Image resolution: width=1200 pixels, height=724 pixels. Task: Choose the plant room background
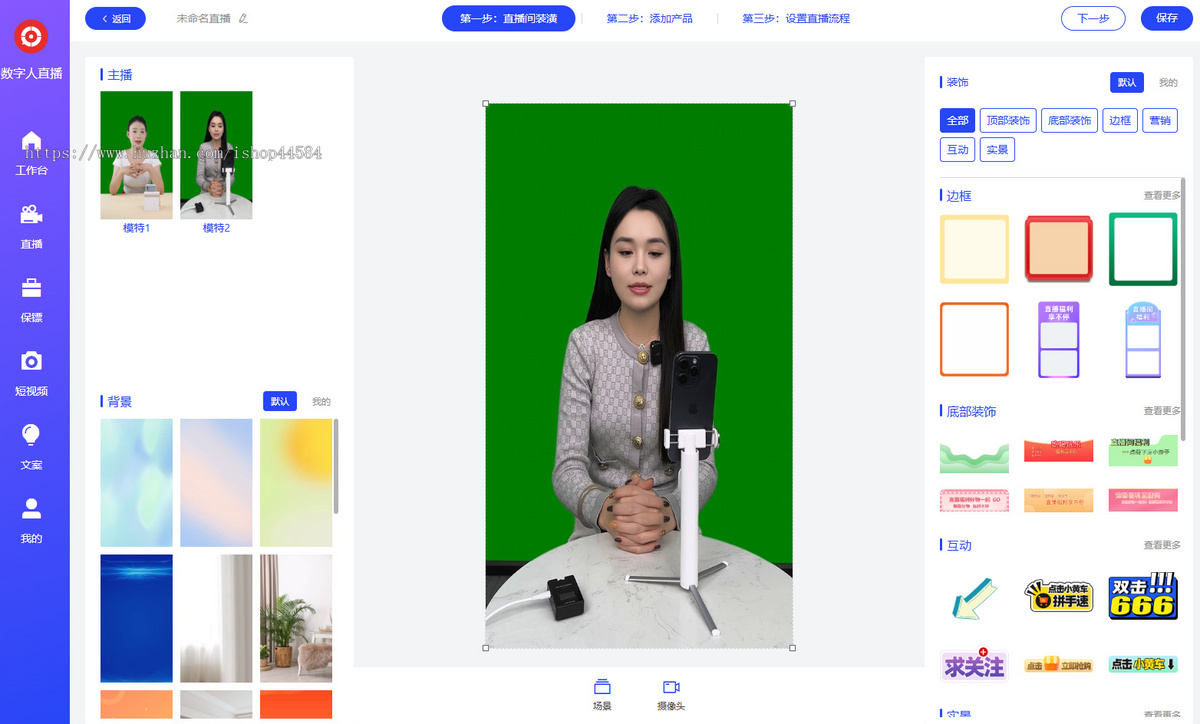click(x=296, y=618)
